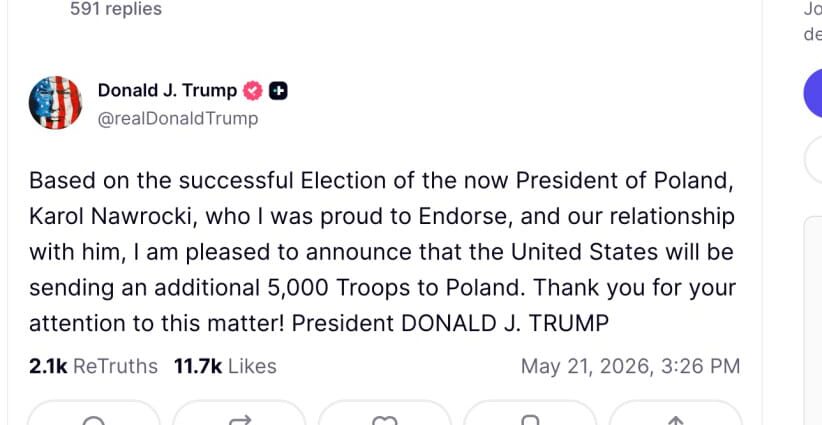Click the white rounded field on the right edge
This screenshot has height=425, width=822.
tap(813, 160)
